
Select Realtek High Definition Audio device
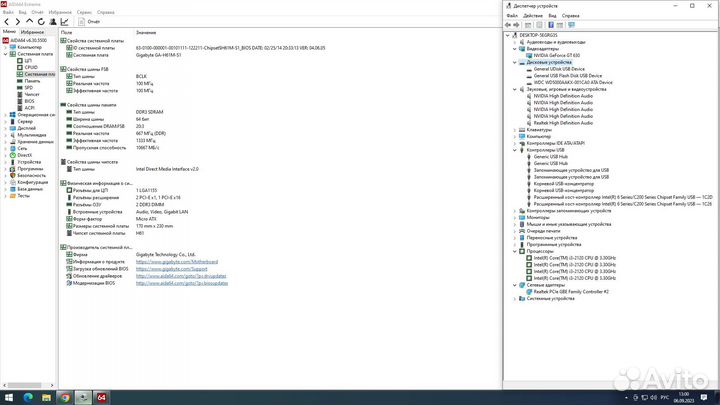[x=563, y=123]
